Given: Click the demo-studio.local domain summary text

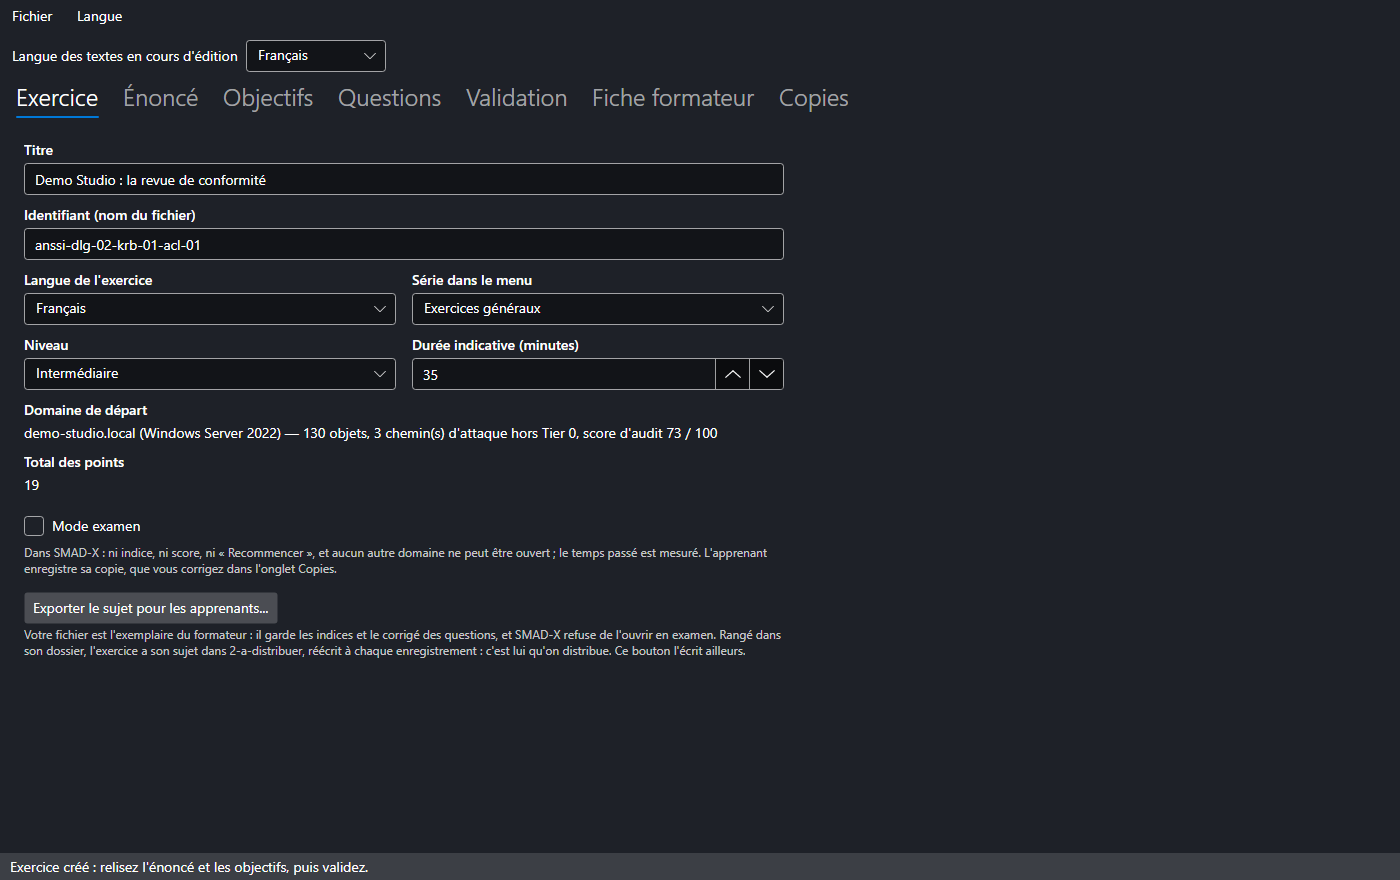Looking at the screenshot, I should tap(371, 433).
